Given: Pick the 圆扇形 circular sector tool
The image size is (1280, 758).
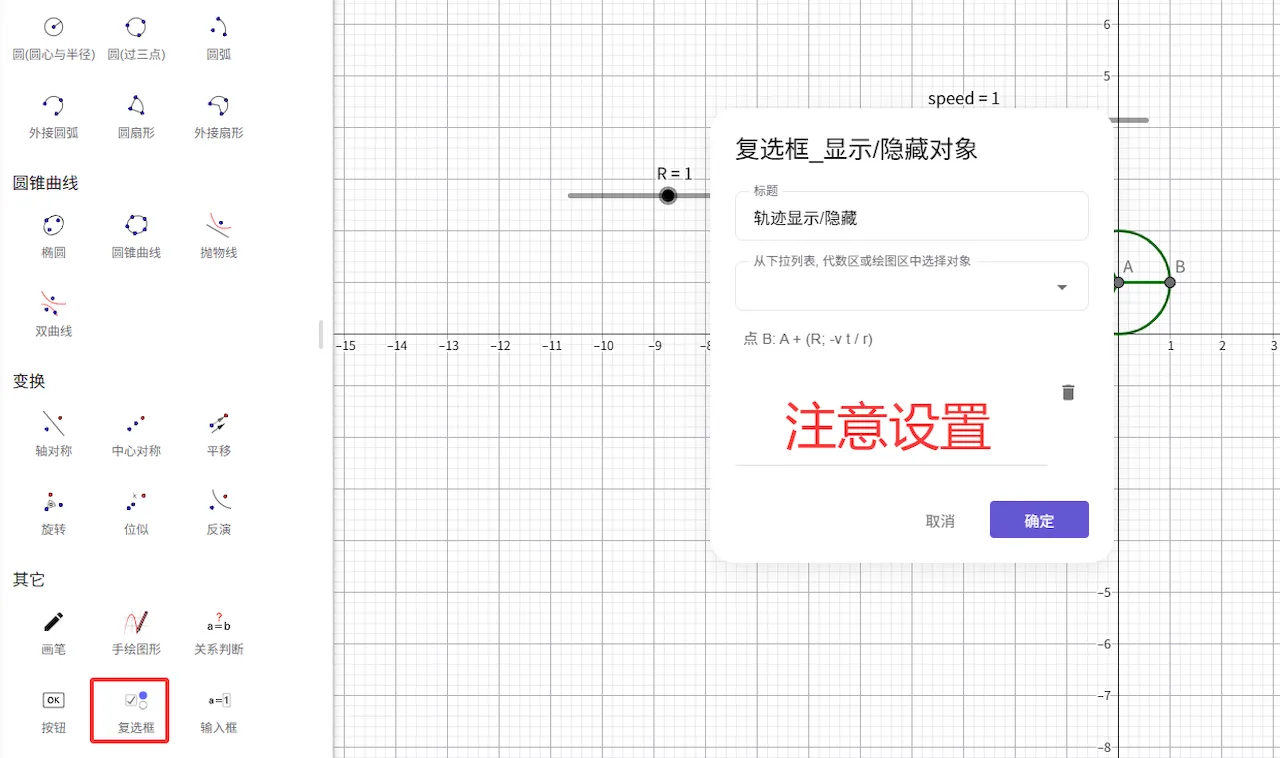Looking at the screenshot, I should pos(136,115).
